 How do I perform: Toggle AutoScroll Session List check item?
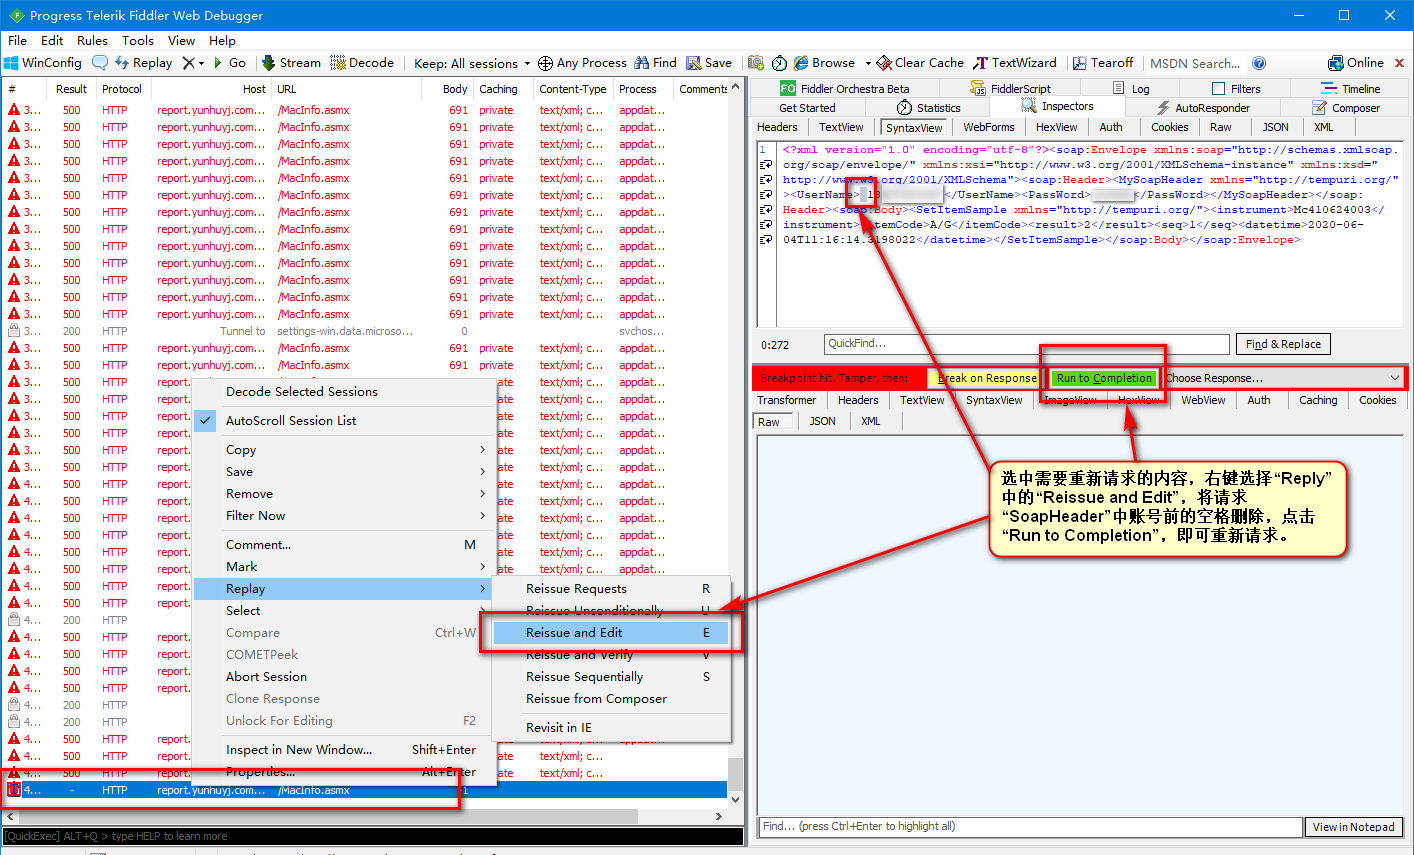click(x=344, y=421)
